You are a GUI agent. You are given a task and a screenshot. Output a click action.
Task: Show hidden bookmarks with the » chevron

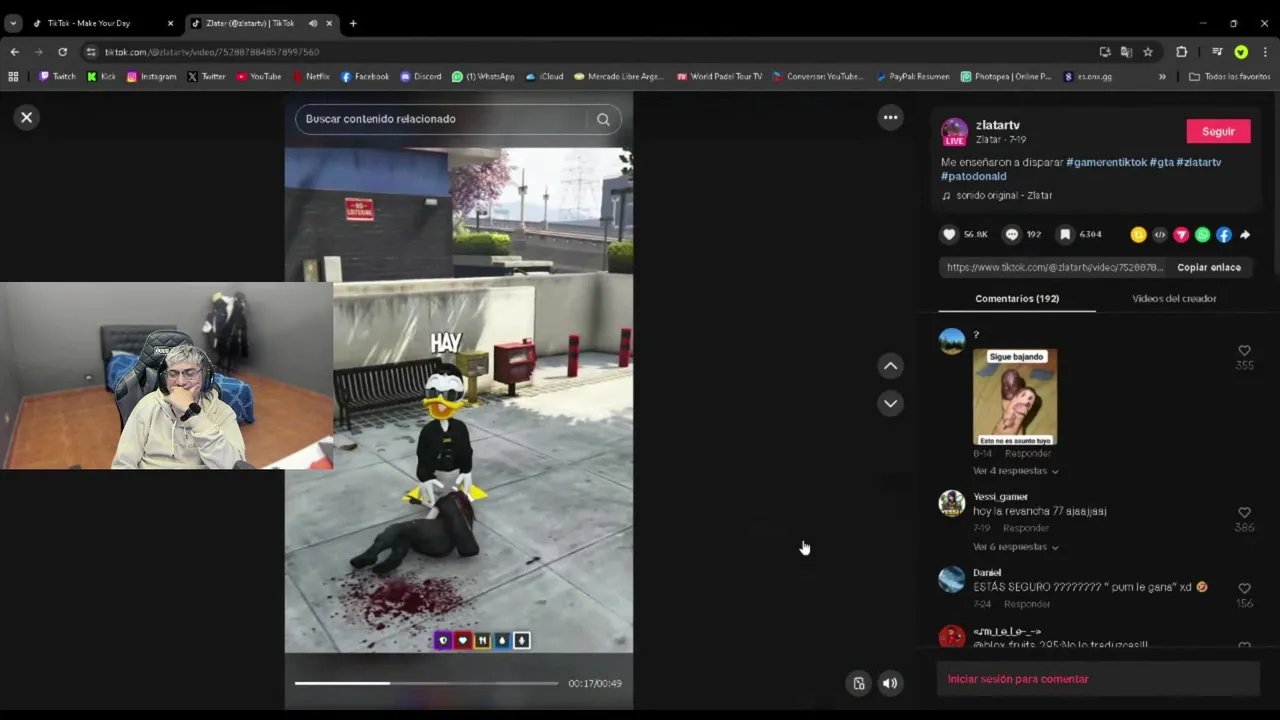tap(1162, 76)
